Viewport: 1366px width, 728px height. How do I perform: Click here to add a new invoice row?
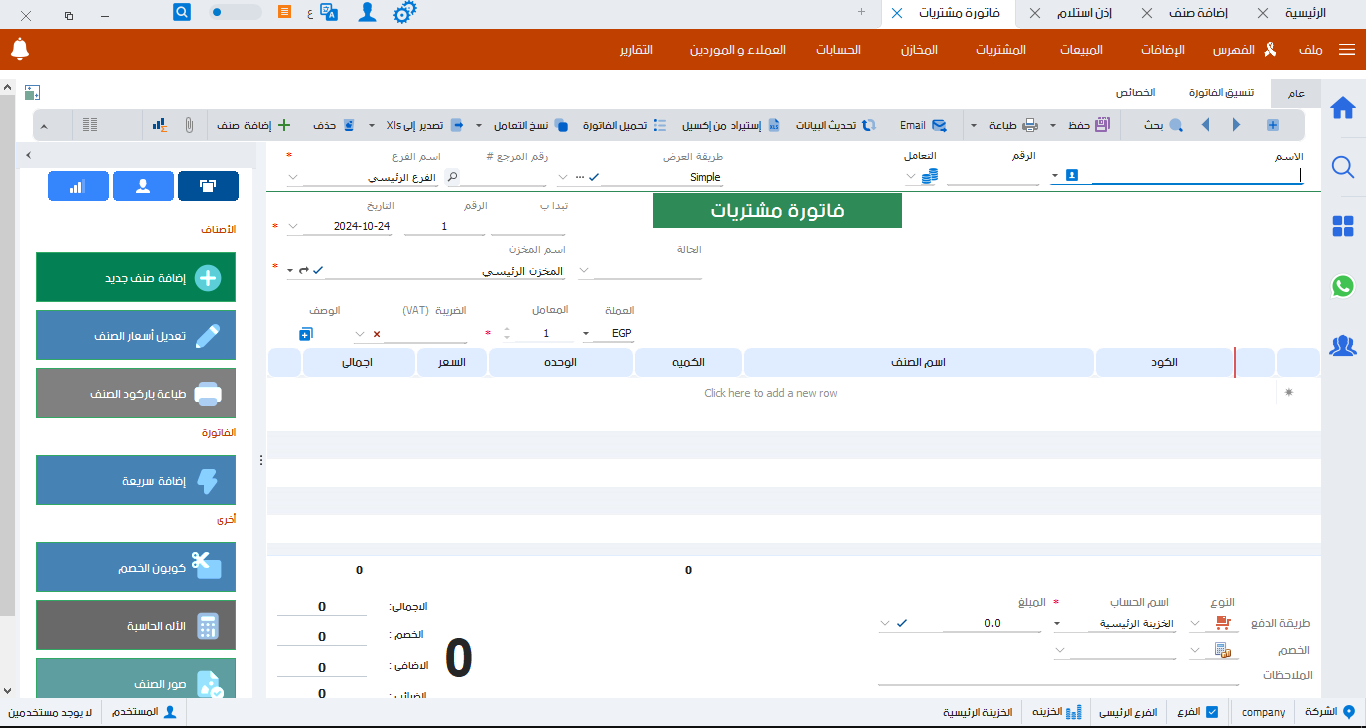pyautogui.click(x=770, y=392)
